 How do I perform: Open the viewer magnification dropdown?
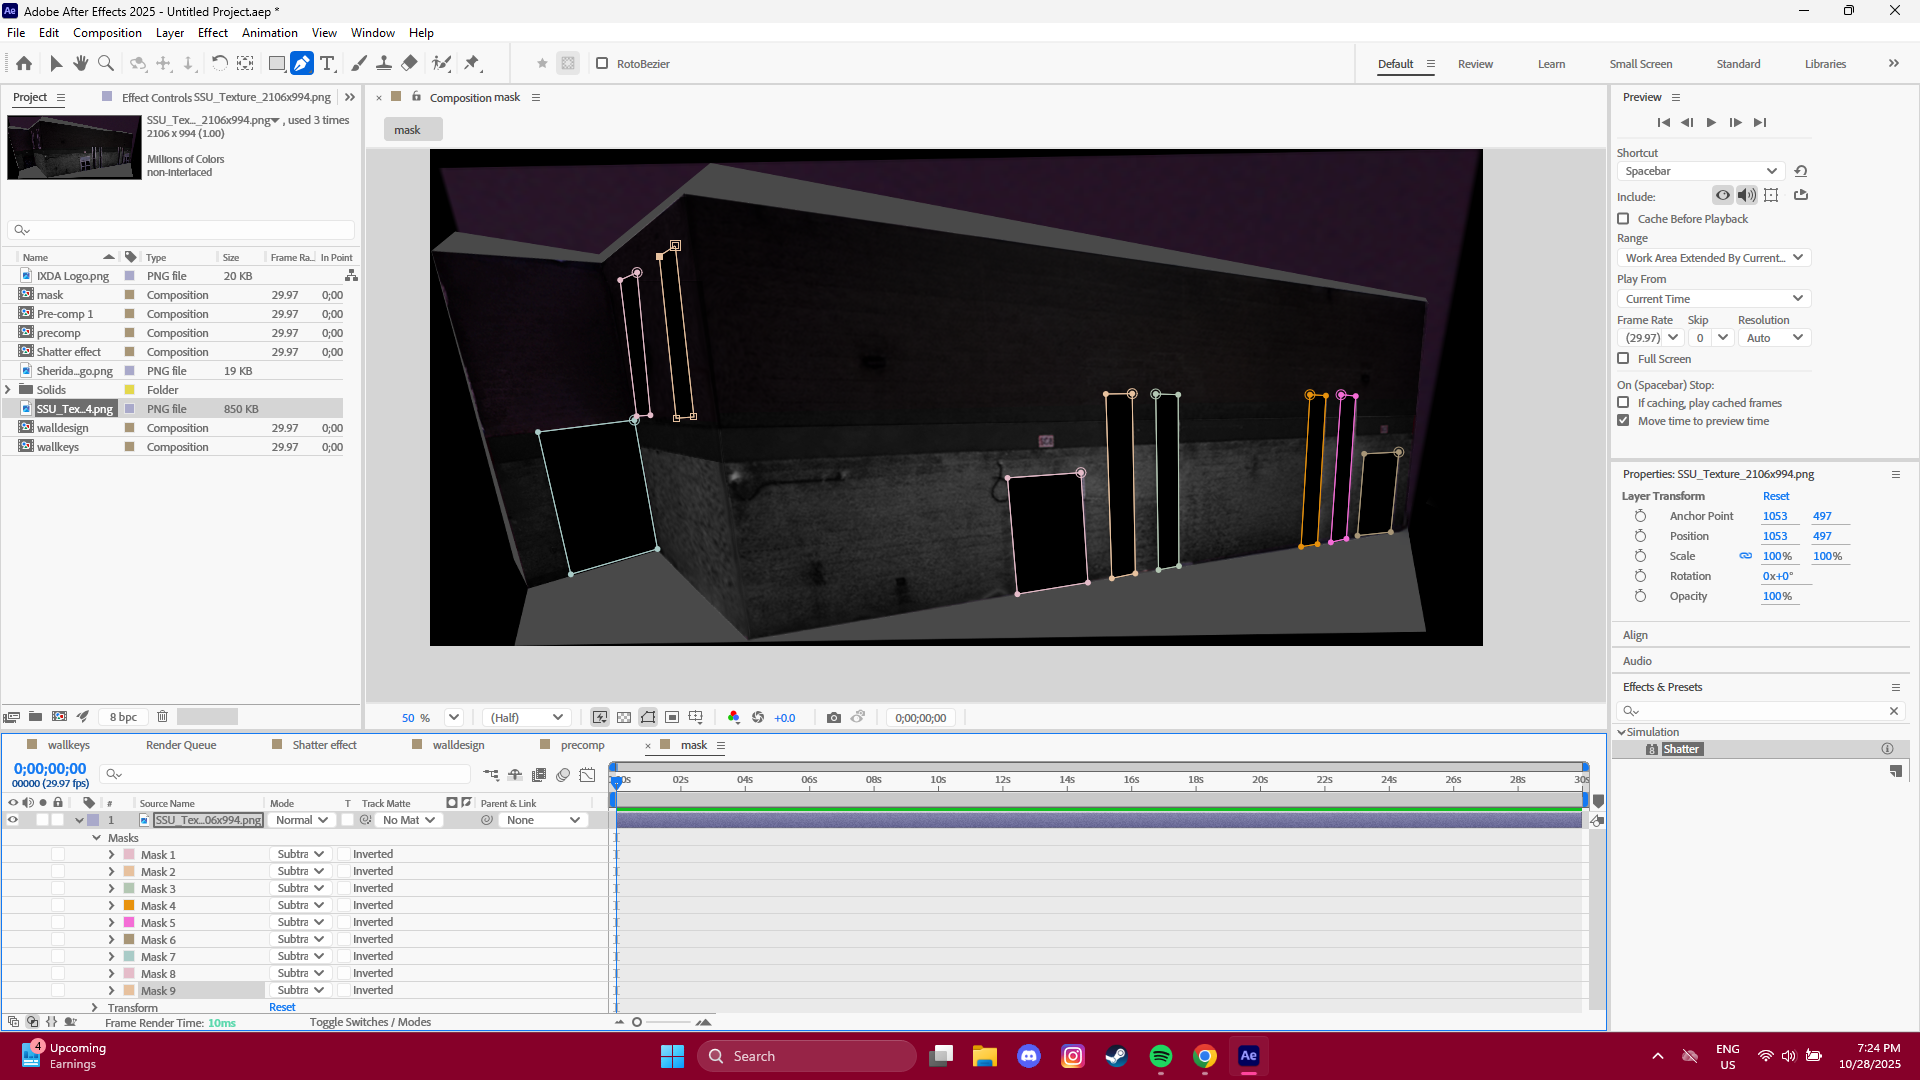[x=453, y=717]
